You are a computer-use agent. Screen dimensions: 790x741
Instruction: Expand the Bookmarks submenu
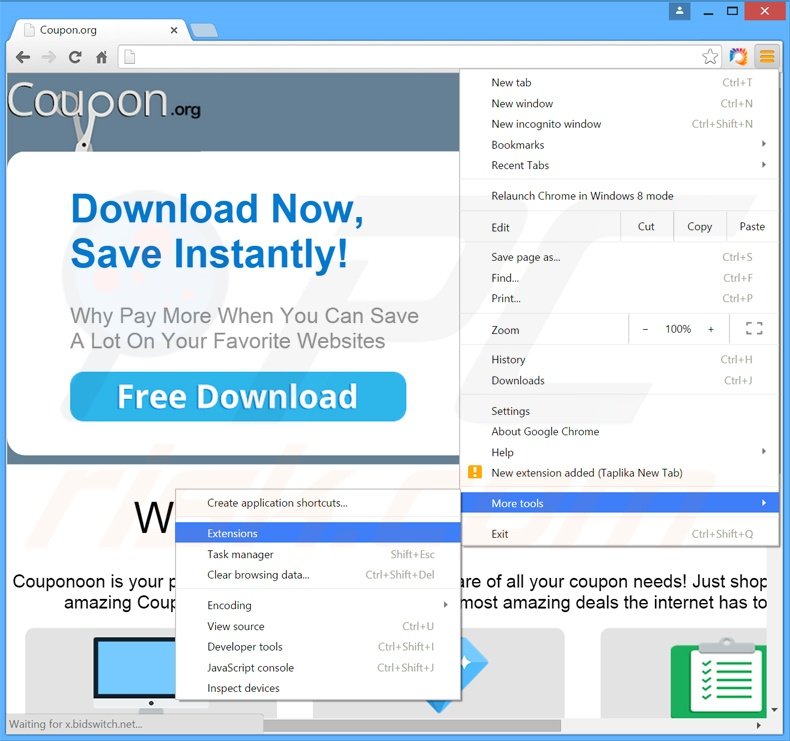tap(620, 145)
